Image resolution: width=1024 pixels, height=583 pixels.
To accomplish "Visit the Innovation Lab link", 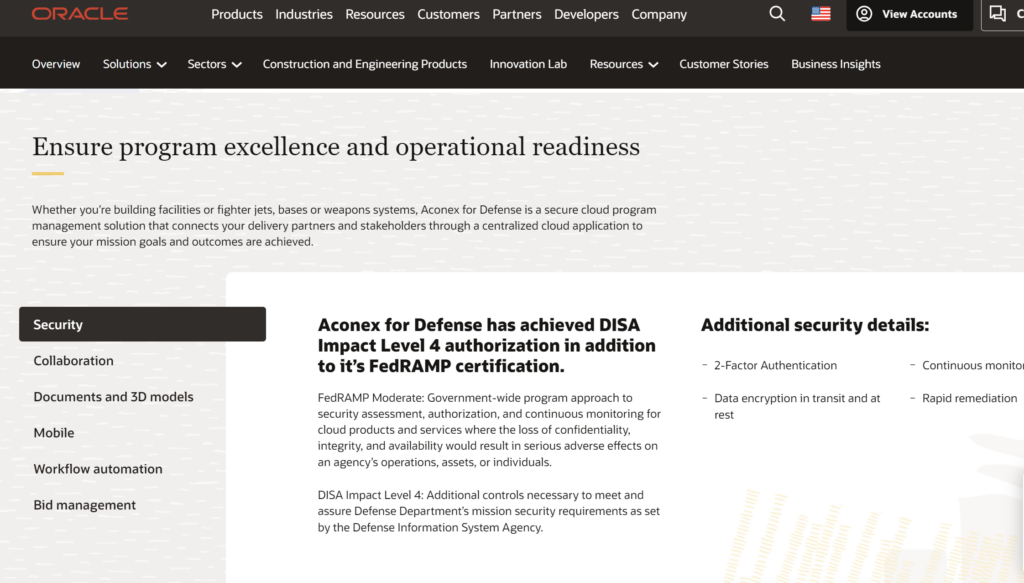I will point(528,64).
